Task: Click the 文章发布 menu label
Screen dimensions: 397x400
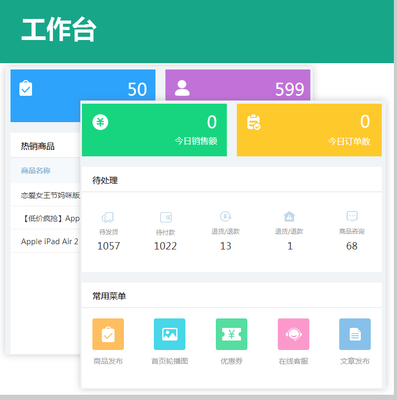Action: point(355,361)
